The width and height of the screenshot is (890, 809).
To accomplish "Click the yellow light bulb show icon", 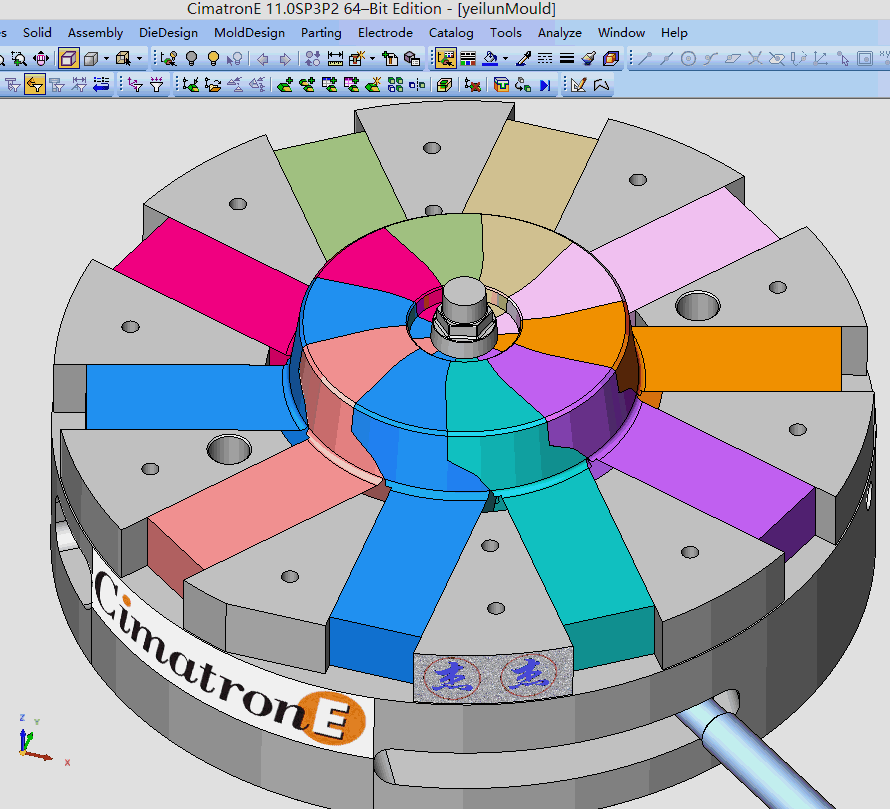I will pos(213,59).
